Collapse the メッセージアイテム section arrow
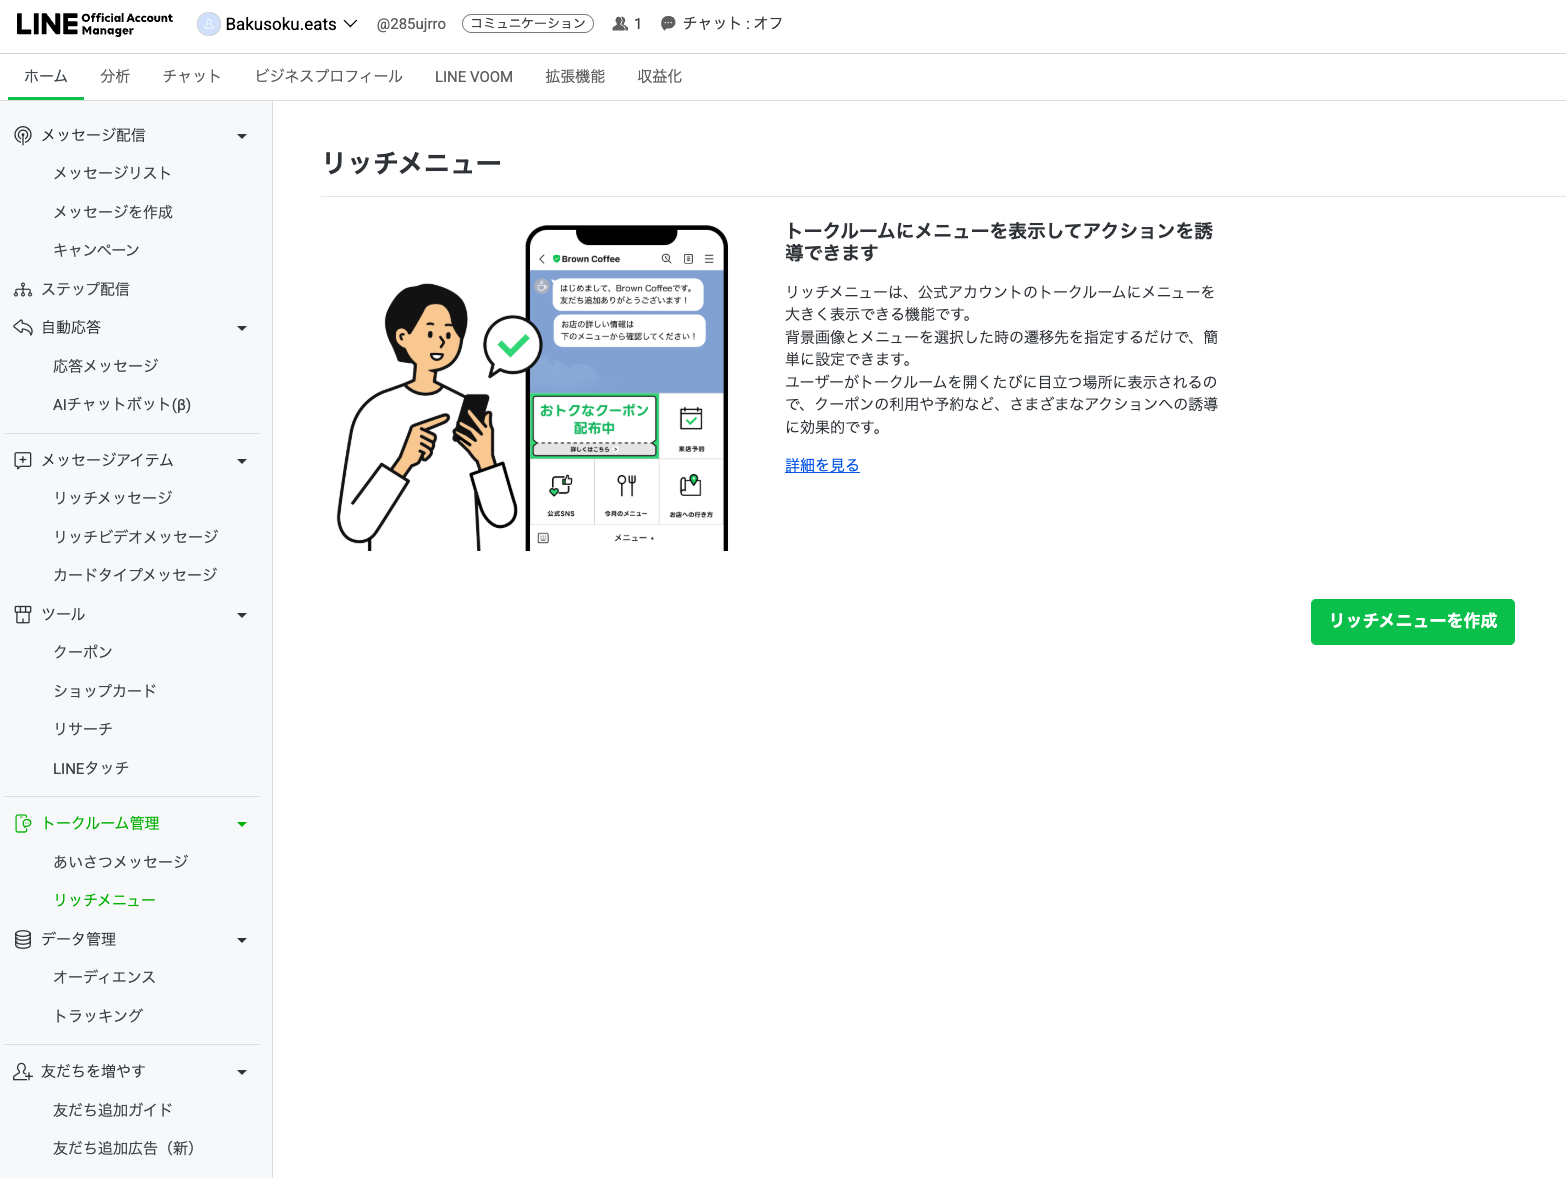This screenshot has height=1178, width=1566. (242, 461)
